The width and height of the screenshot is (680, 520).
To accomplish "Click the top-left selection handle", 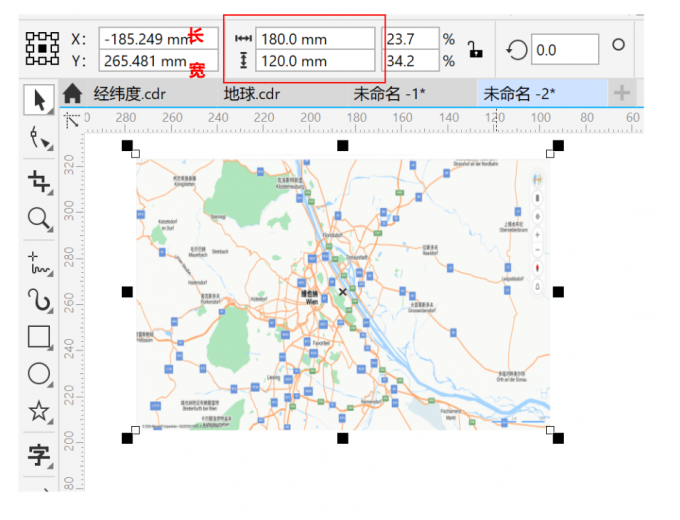I will point(127,146).
